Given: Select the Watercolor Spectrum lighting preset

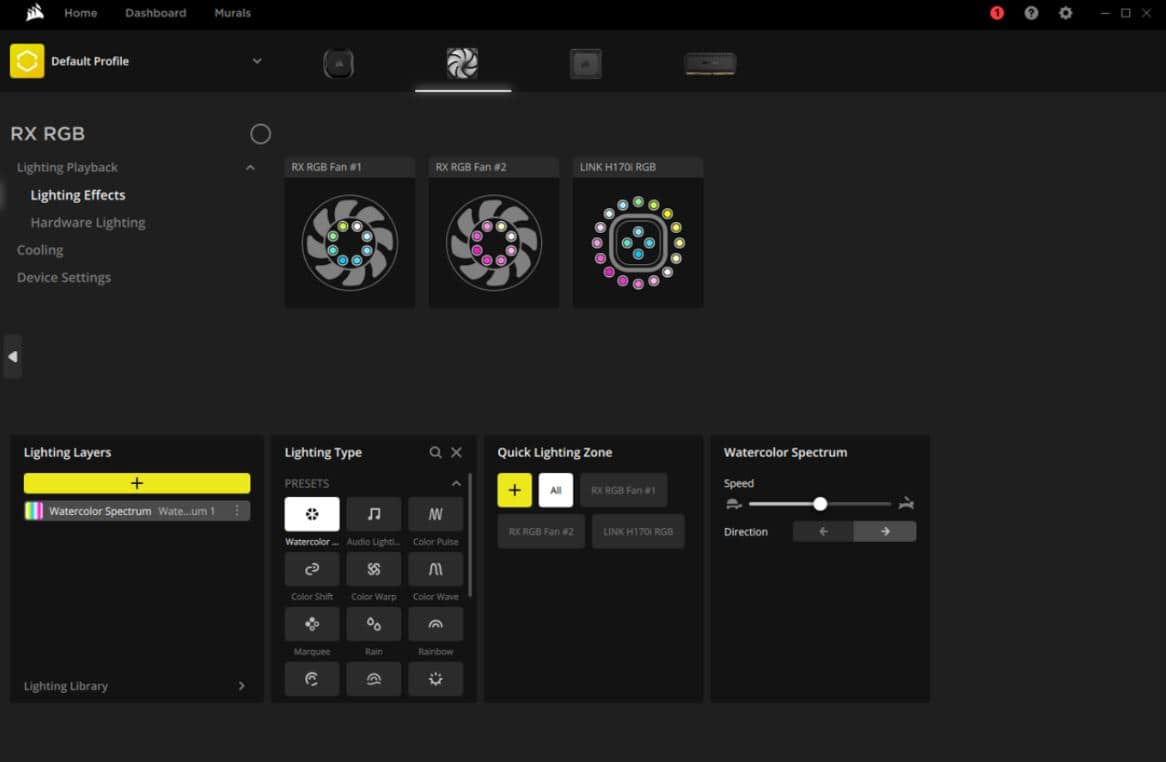Looking at the screenshot, I should [x=312, y=514].
